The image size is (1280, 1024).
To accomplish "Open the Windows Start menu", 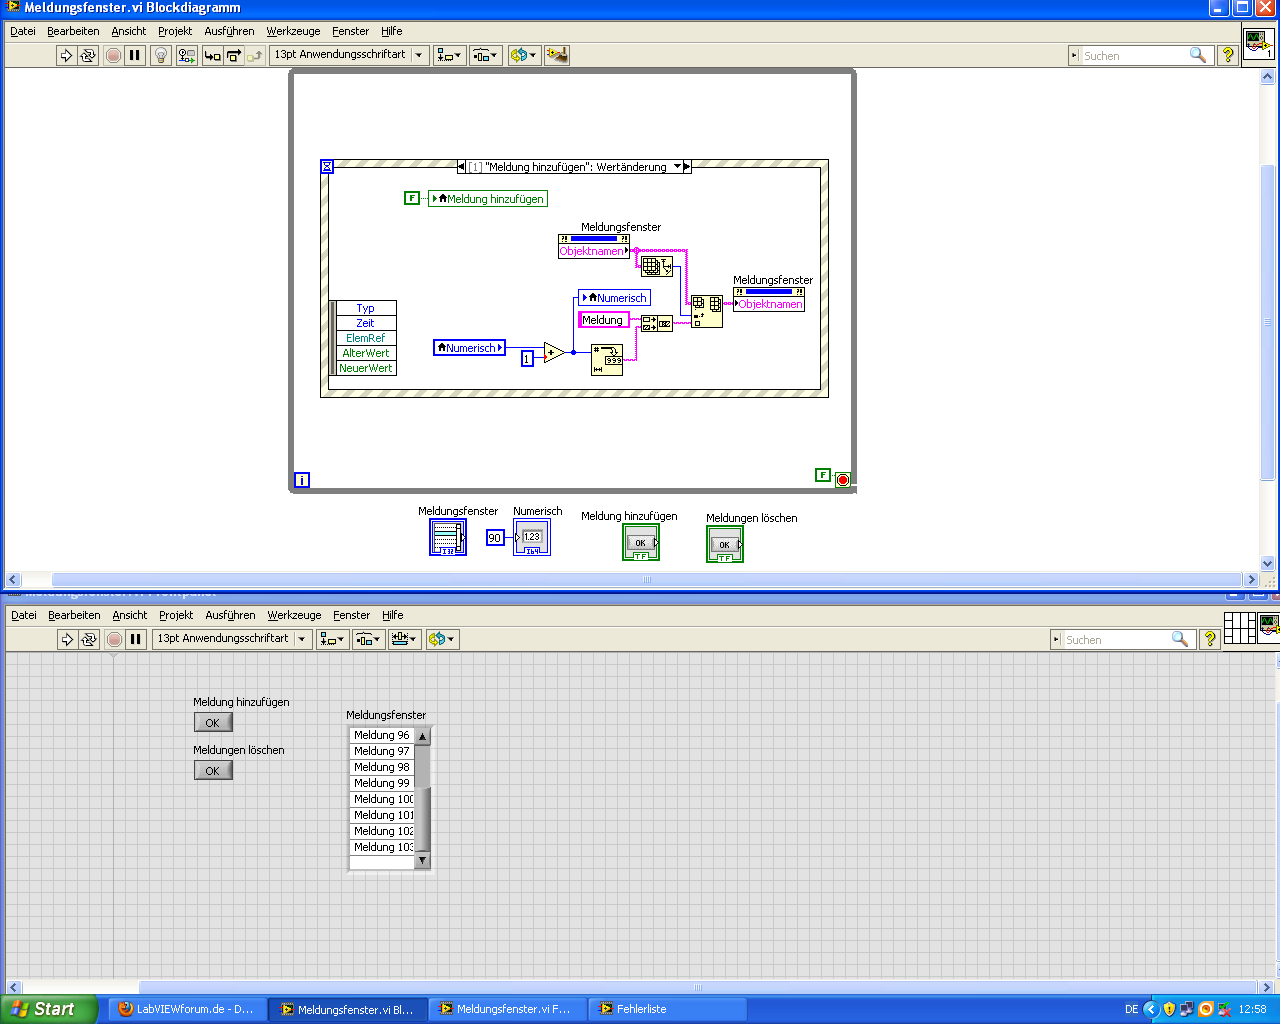I will 49,1009.
